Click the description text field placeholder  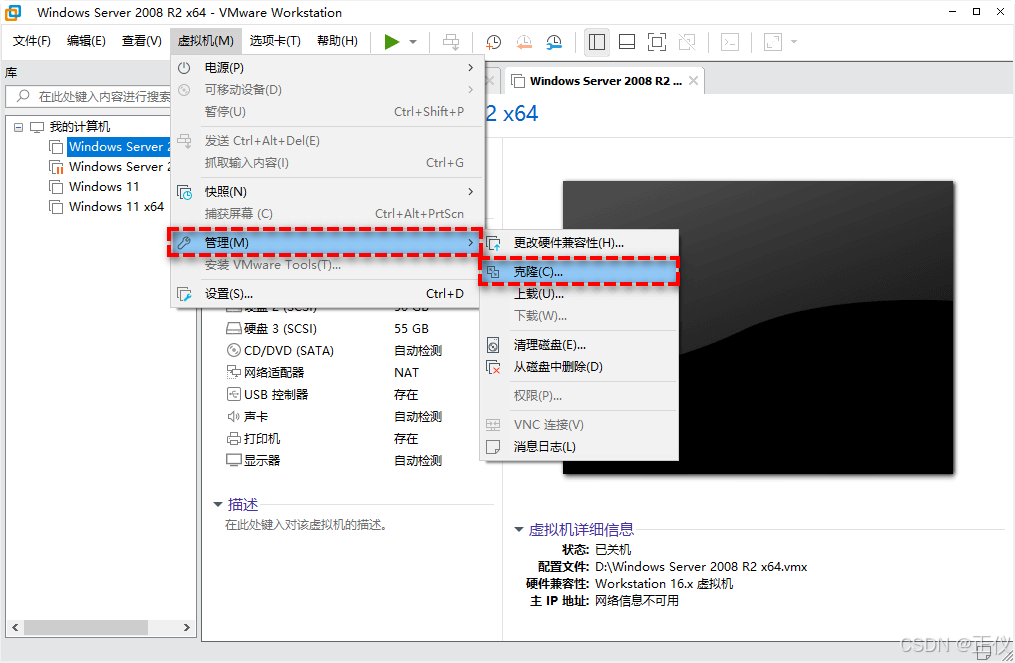click(306, 525)
